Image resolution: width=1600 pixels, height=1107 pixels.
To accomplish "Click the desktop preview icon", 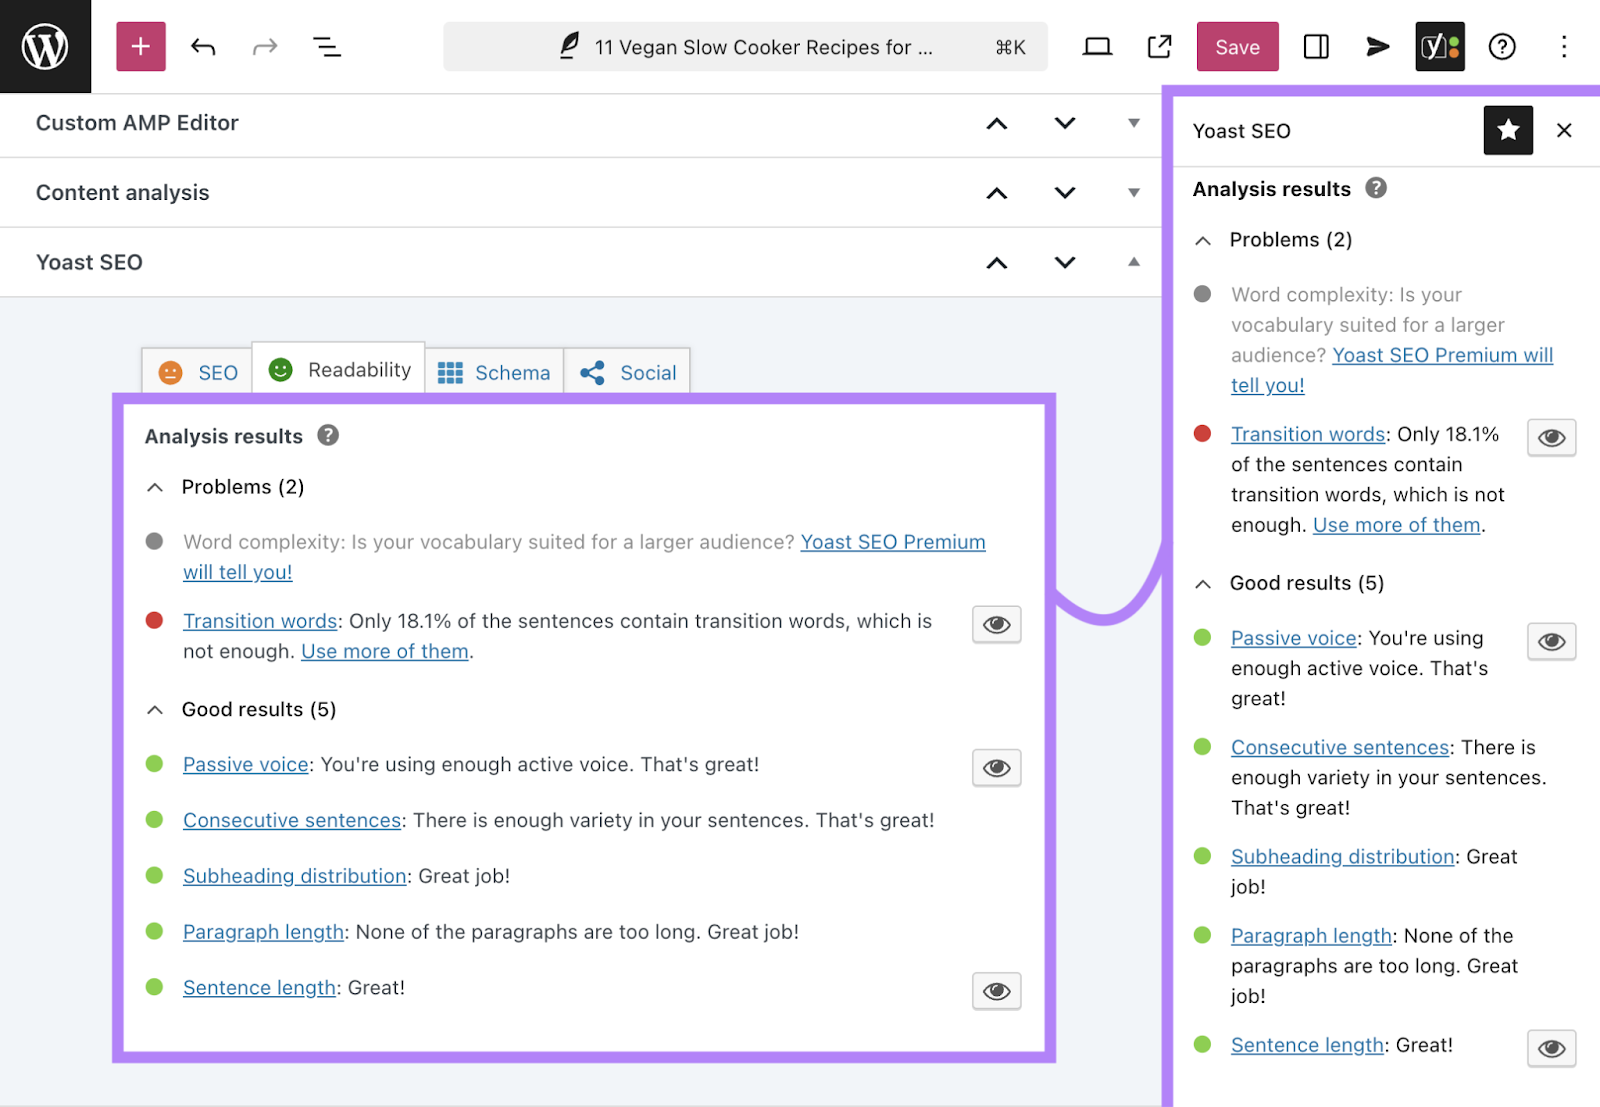I will 1096,46.
